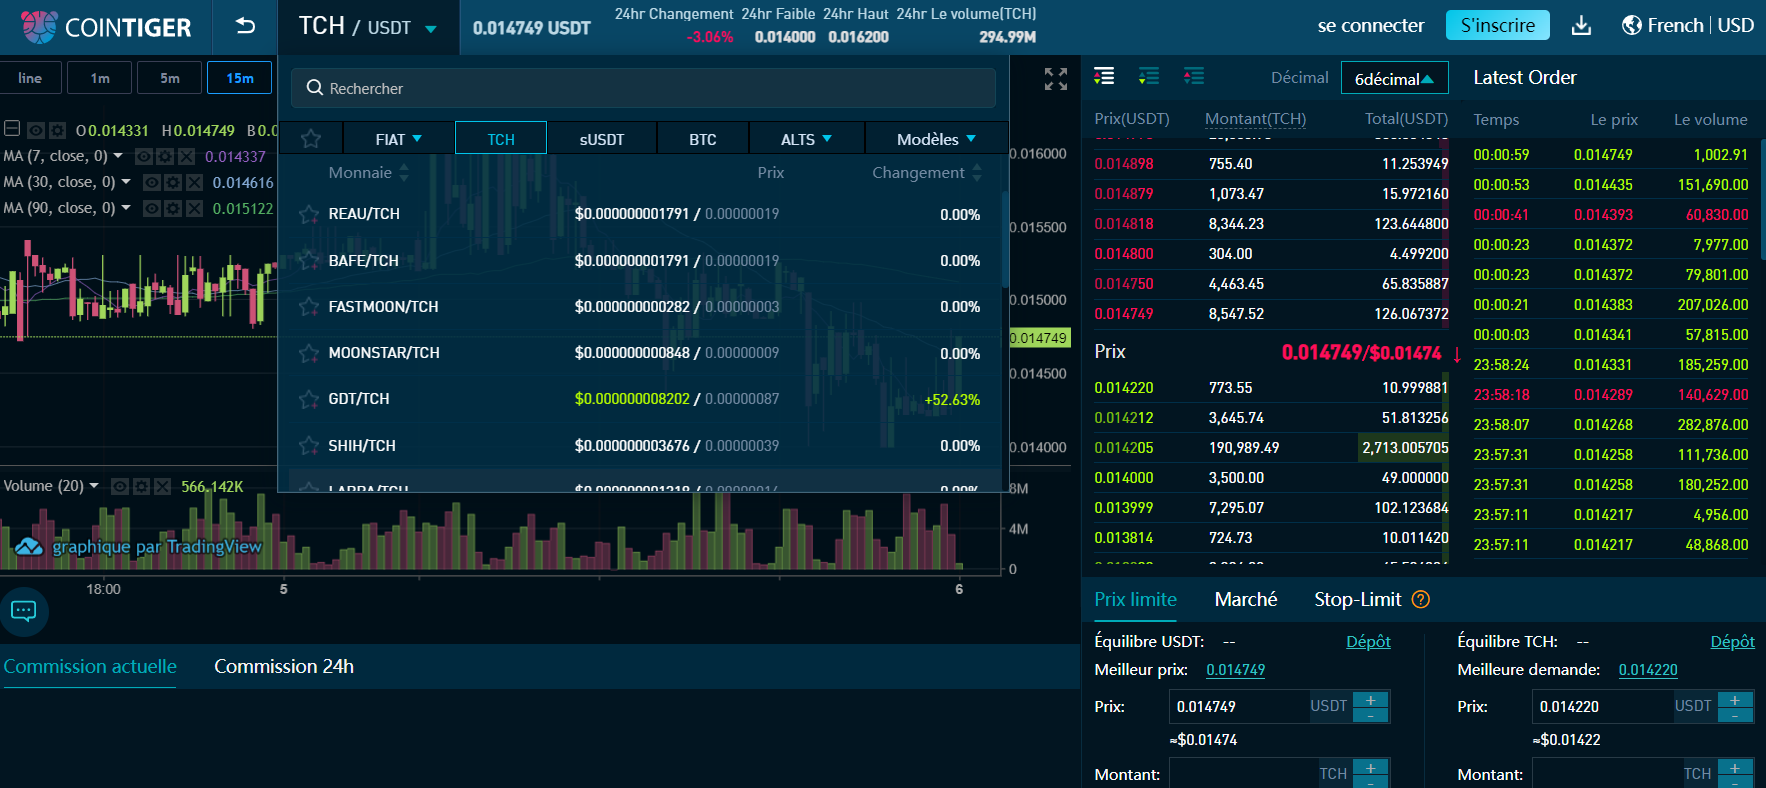
Task: Remove the MA (30, close, 0) indicator
Action: [195, 182]
